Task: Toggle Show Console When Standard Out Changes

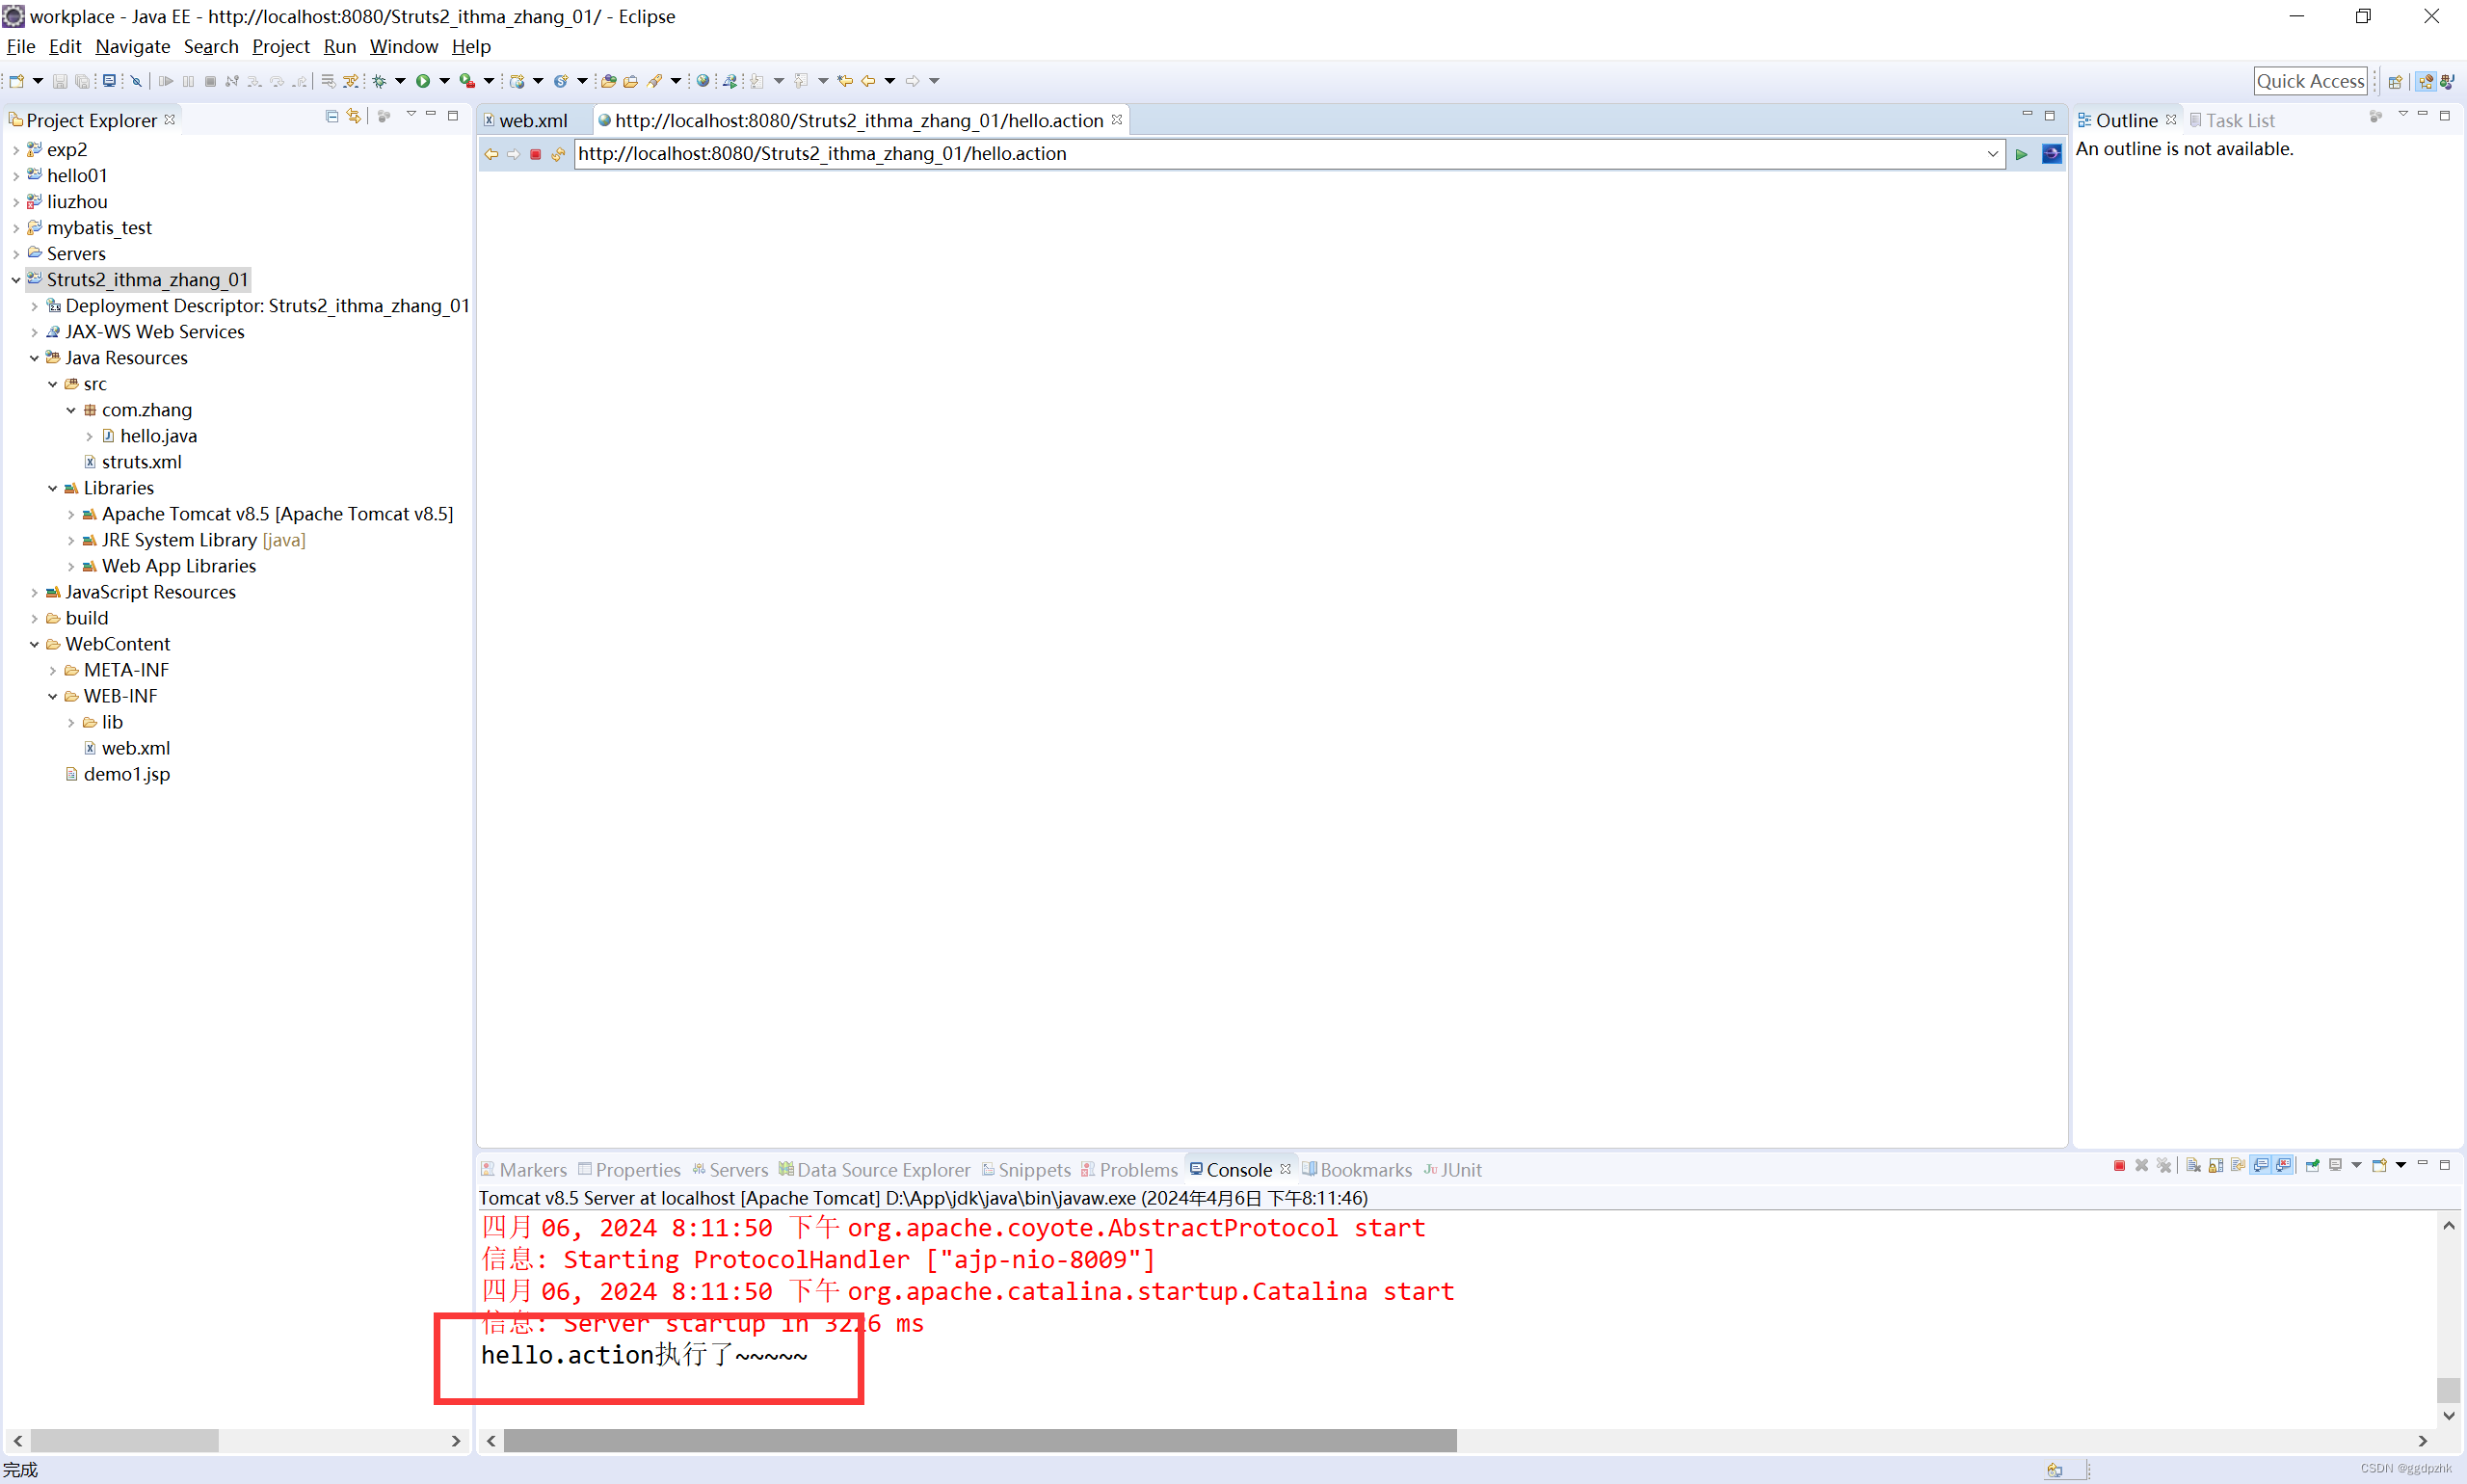Action: 2260,1166
